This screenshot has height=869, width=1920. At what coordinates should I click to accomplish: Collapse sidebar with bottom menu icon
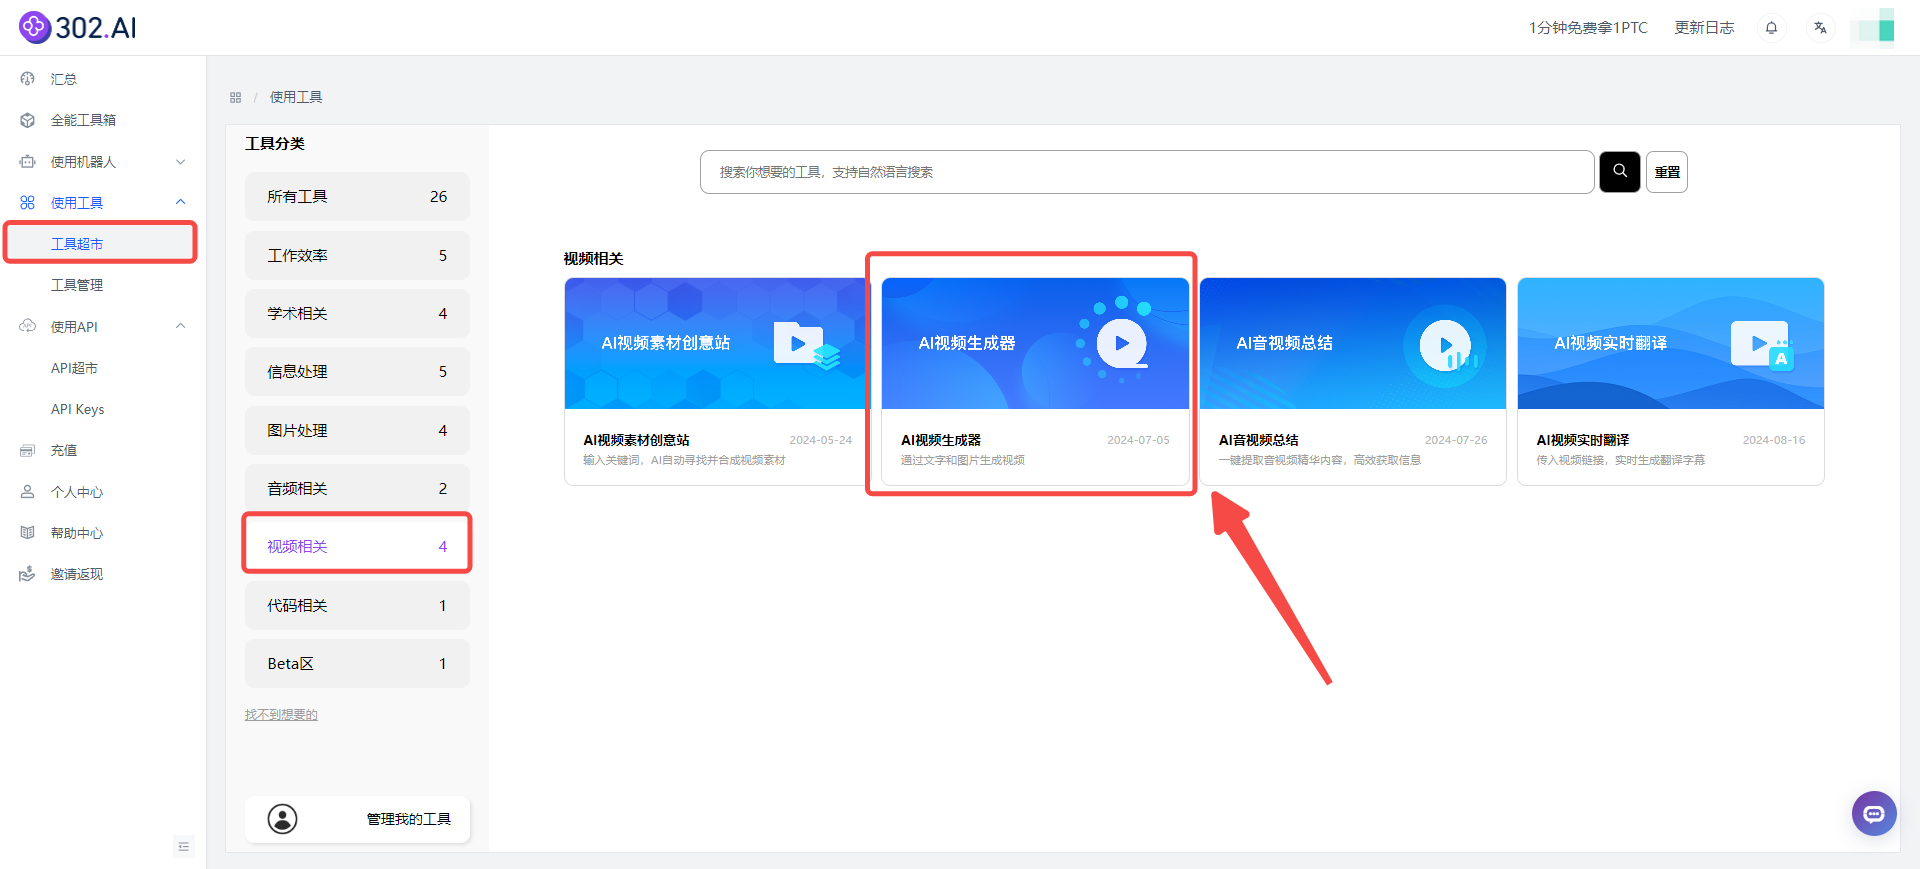(x=184, y=846)
